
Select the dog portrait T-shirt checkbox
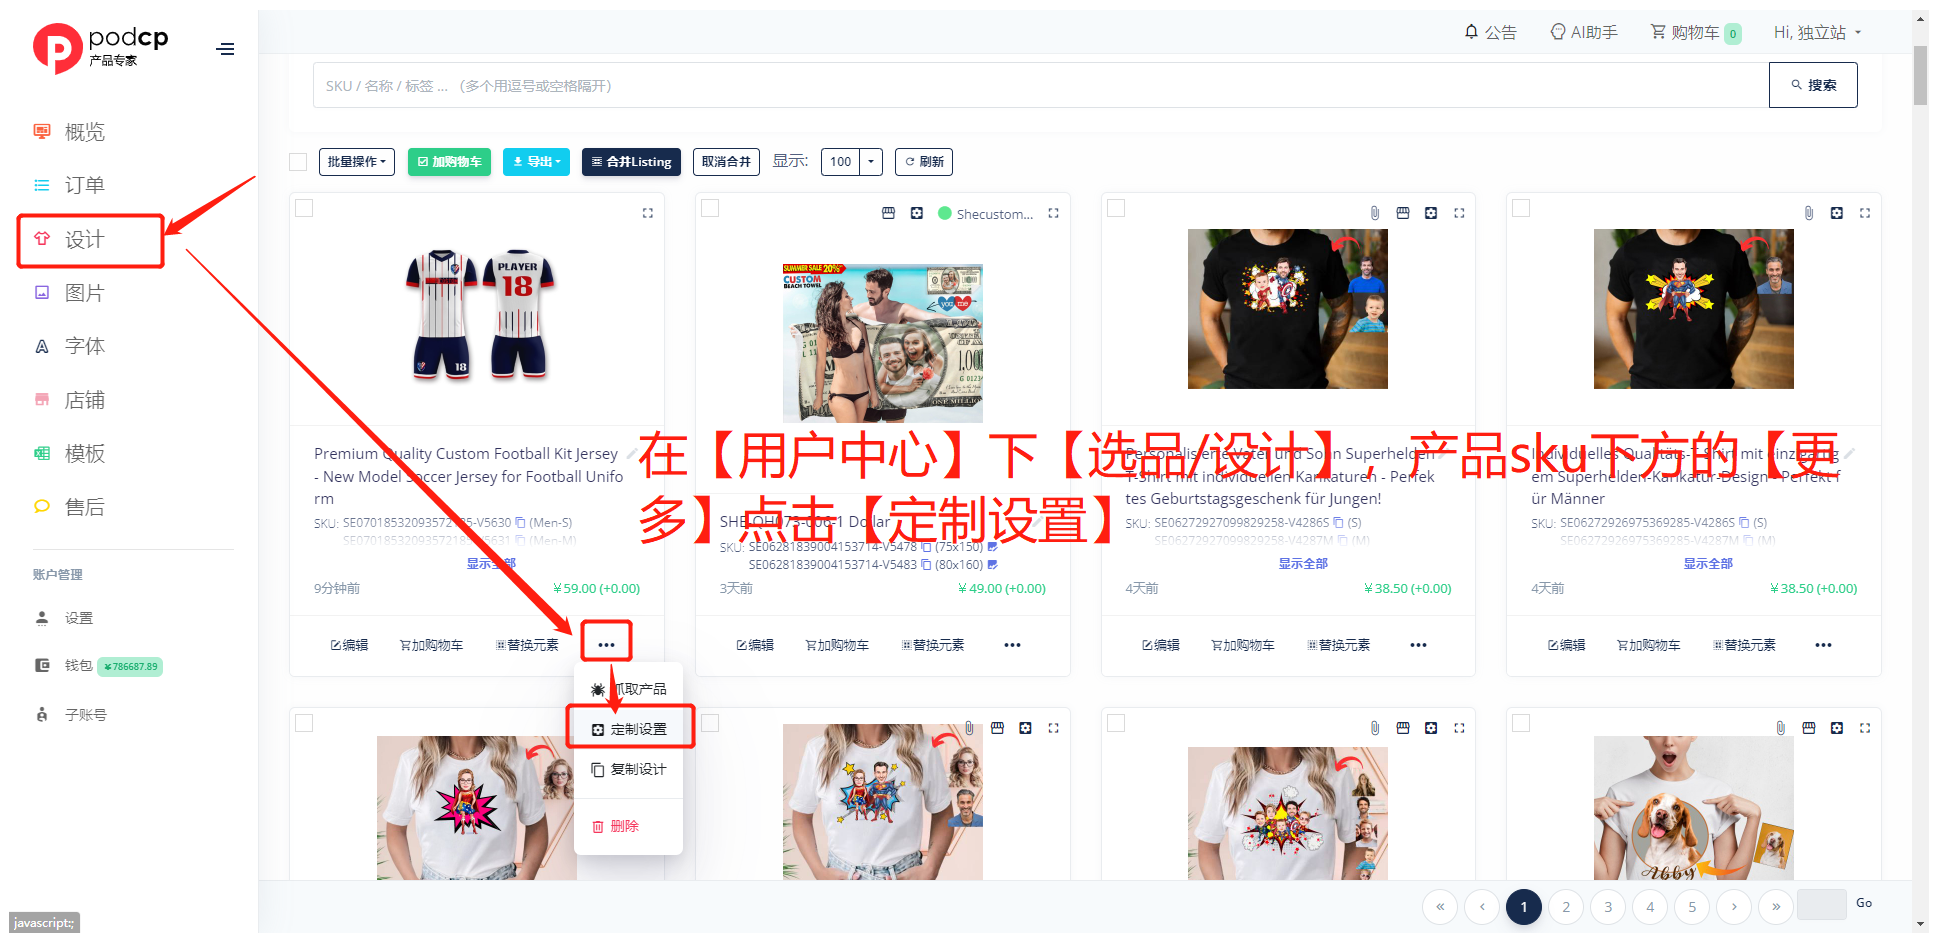[x=1521, y=723]
